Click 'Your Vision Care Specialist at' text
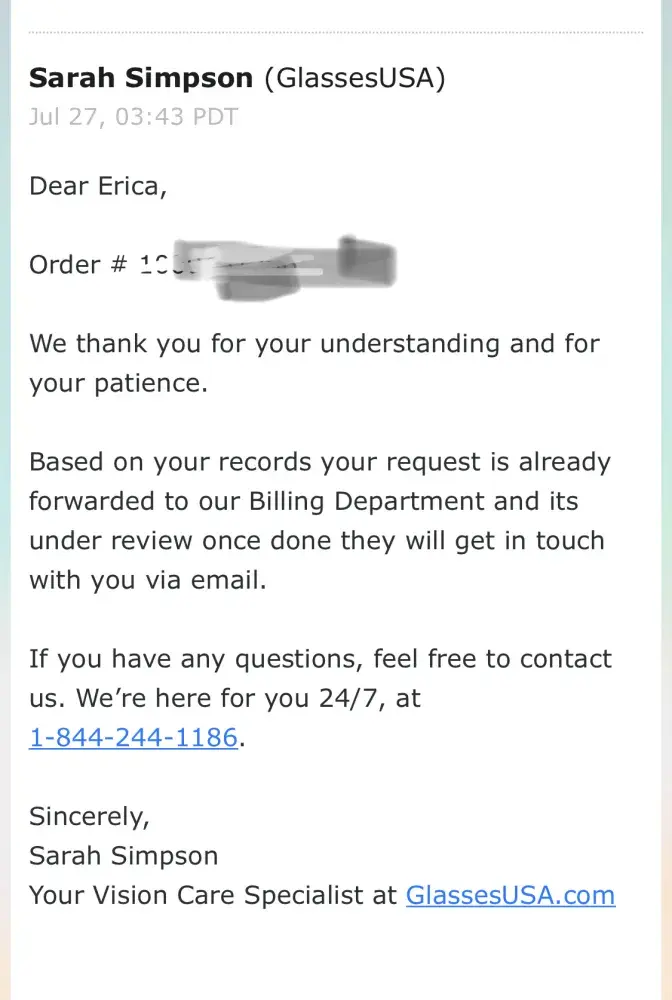This screenshot has width=672, height=1000. (213, 894)
